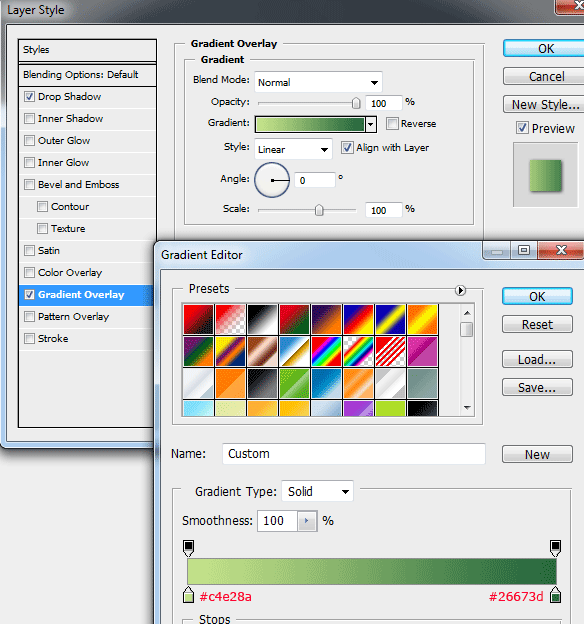Toggle Align with Layer checkbox
The width and height of the screenshot is (584, 624).
click(x=347, y=148)
